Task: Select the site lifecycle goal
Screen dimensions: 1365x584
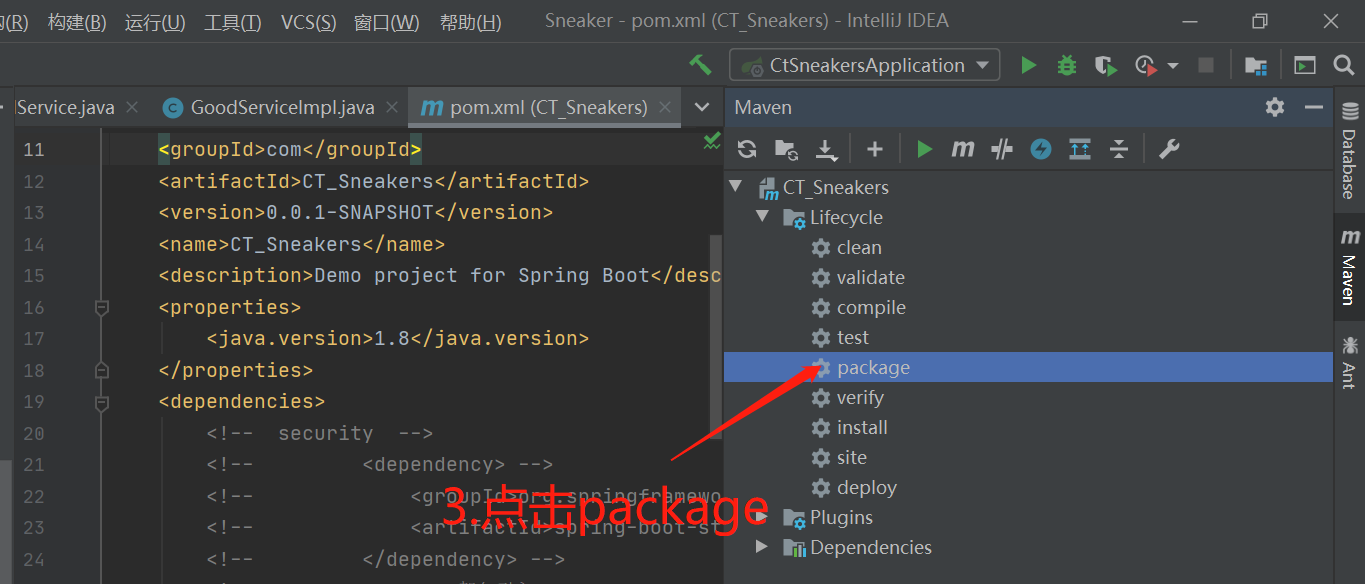Action: tap(839, 458)
